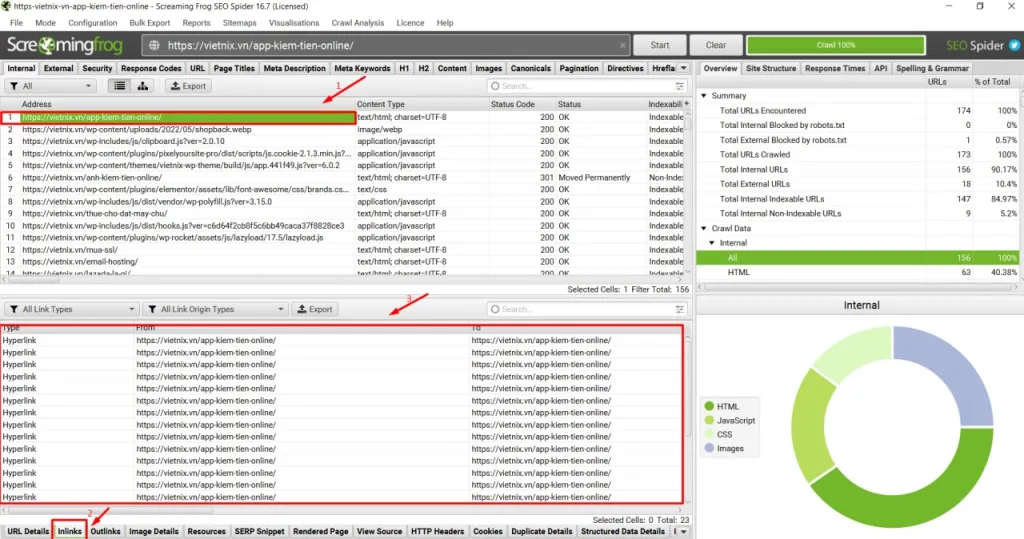Open the Visualisations menu
The height and width of the screenshot is (539, 1024).
(x=294, y=23)
